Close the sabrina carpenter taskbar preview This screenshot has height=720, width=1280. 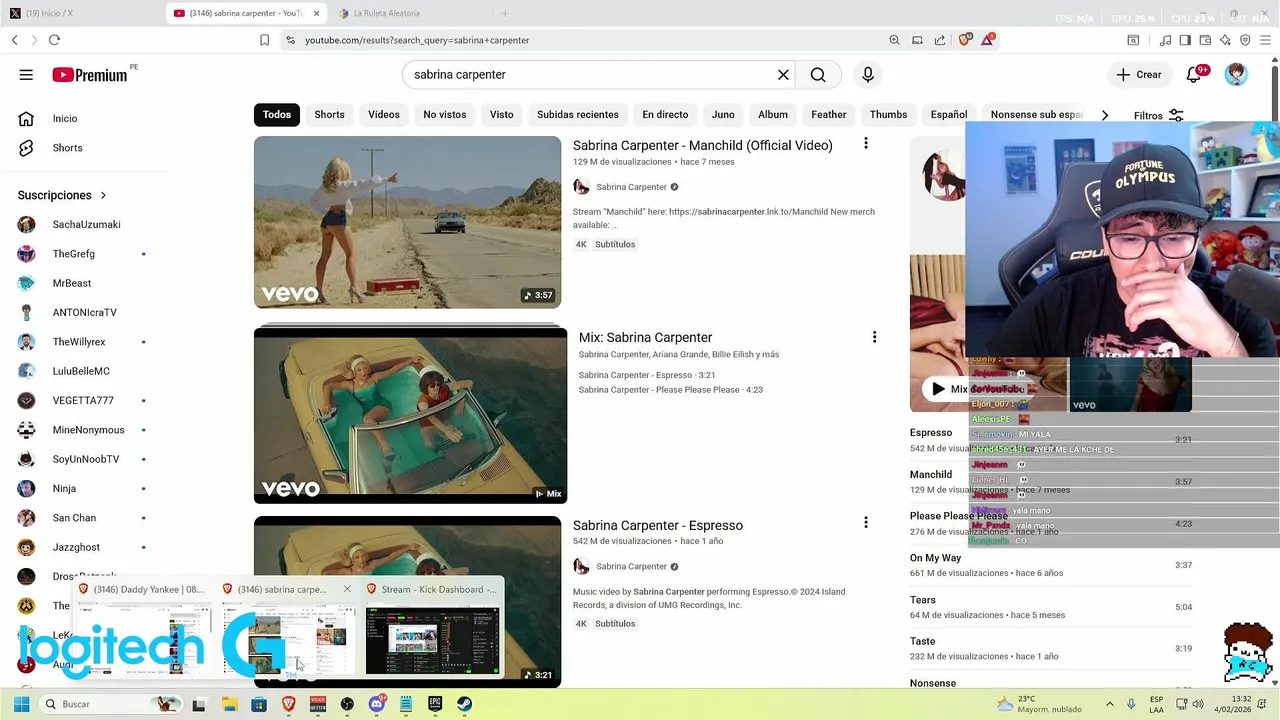point(347,589)
